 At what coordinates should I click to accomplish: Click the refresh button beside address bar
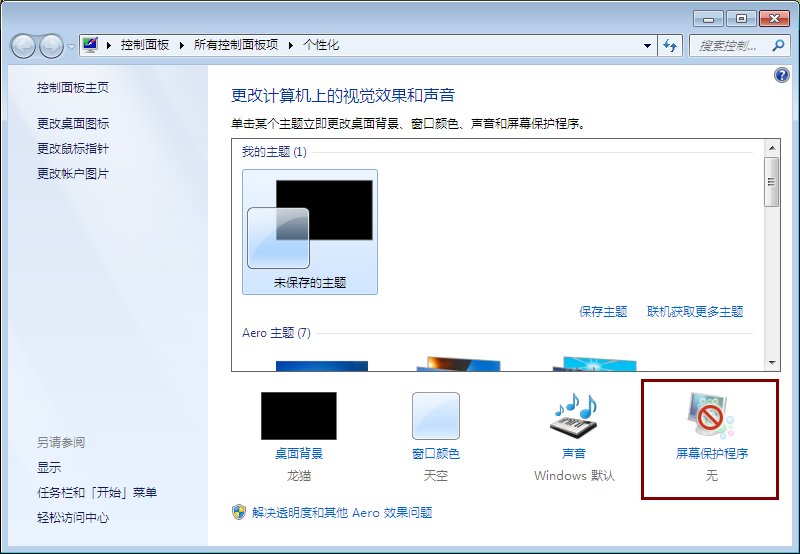[670, 45]
